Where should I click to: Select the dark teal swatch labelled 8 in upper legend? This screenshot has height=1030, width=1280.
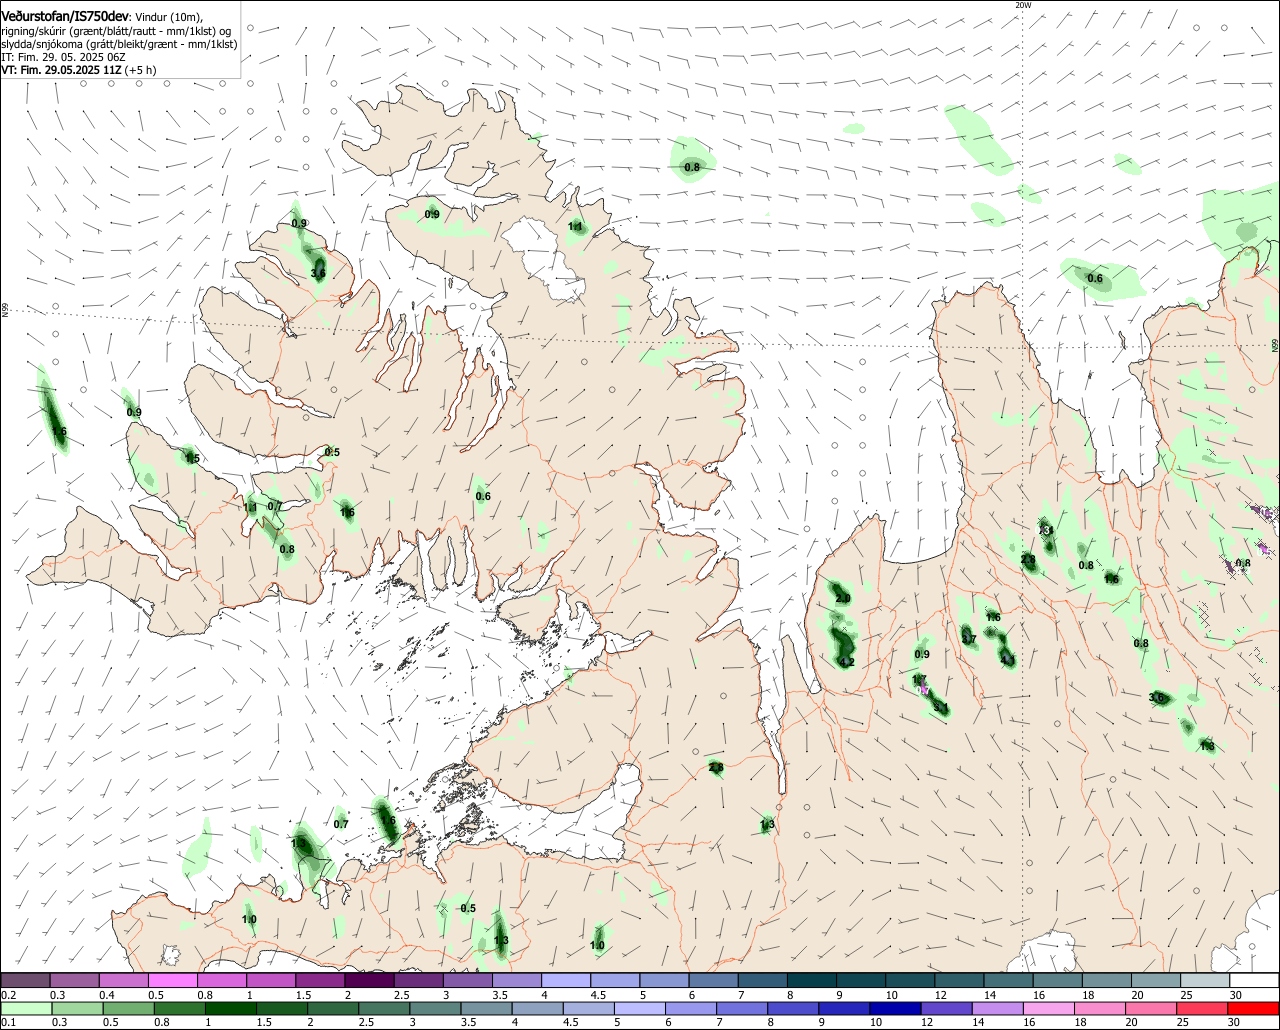click(812, 981)
